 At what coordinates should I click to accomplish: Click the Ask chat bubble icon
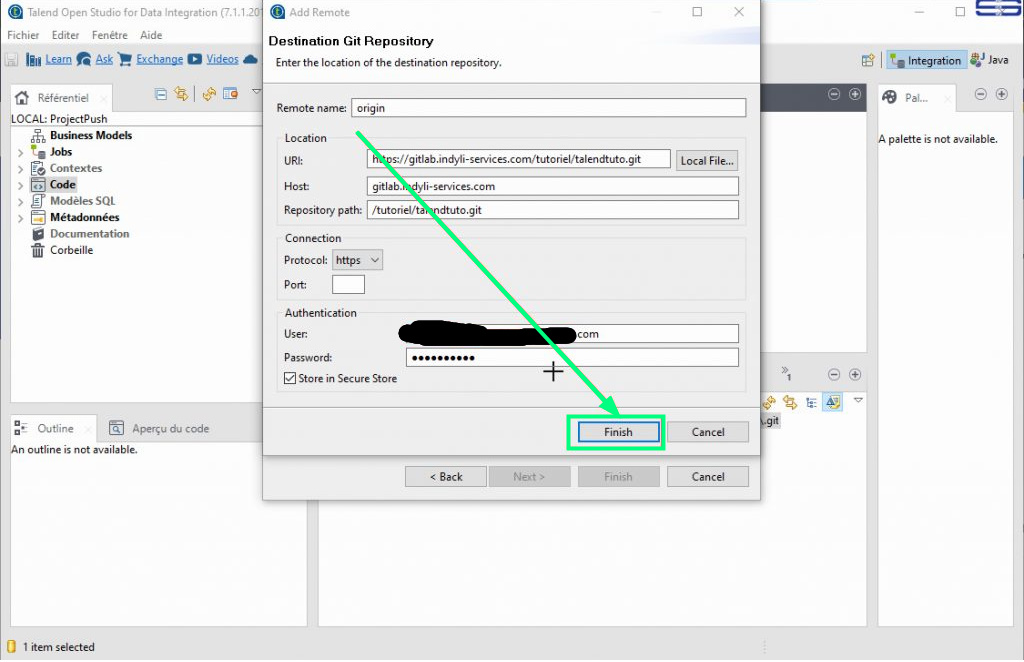click(x=84, y=59)
